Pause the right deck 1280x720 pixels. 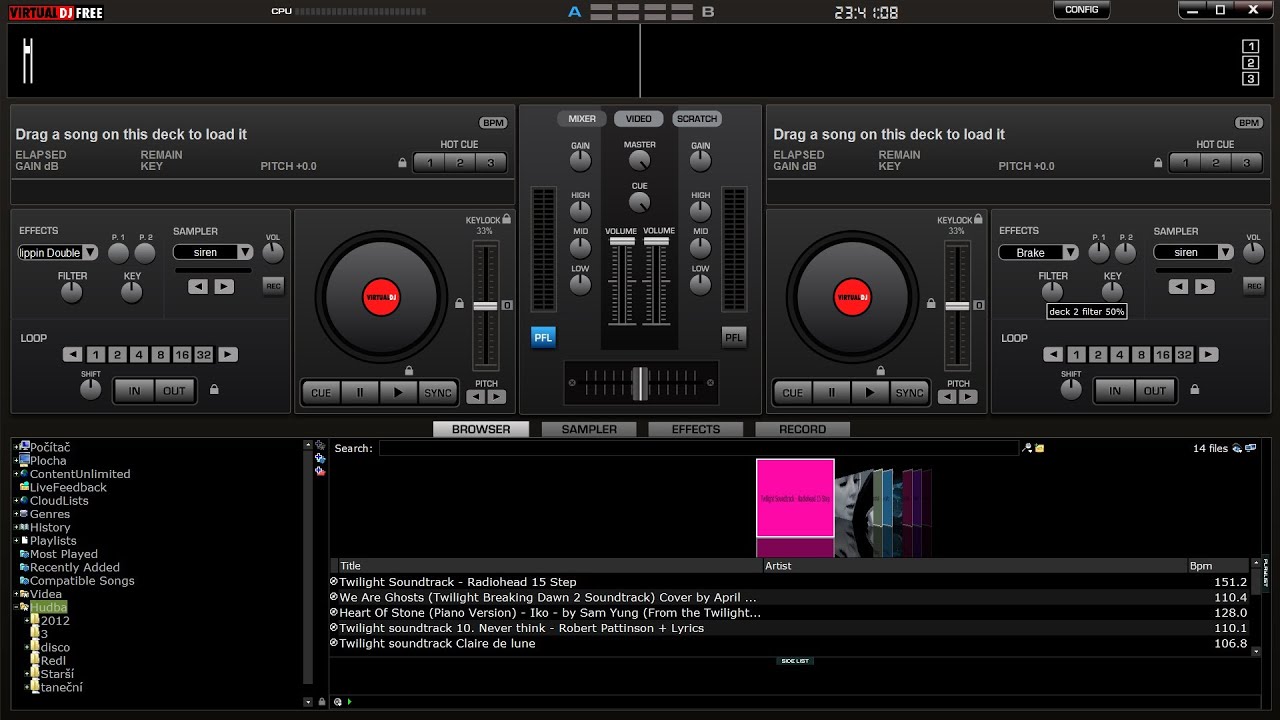pyautogui.click(x=831, y=393)
